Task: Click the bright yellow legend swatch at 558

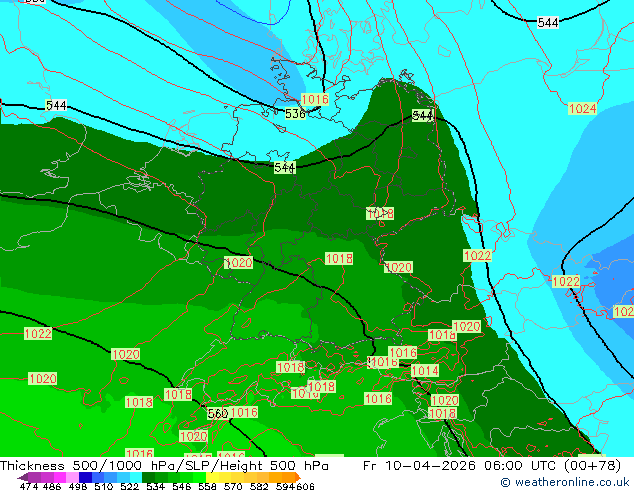Action: pyautogui.click(x=212, y=477)
